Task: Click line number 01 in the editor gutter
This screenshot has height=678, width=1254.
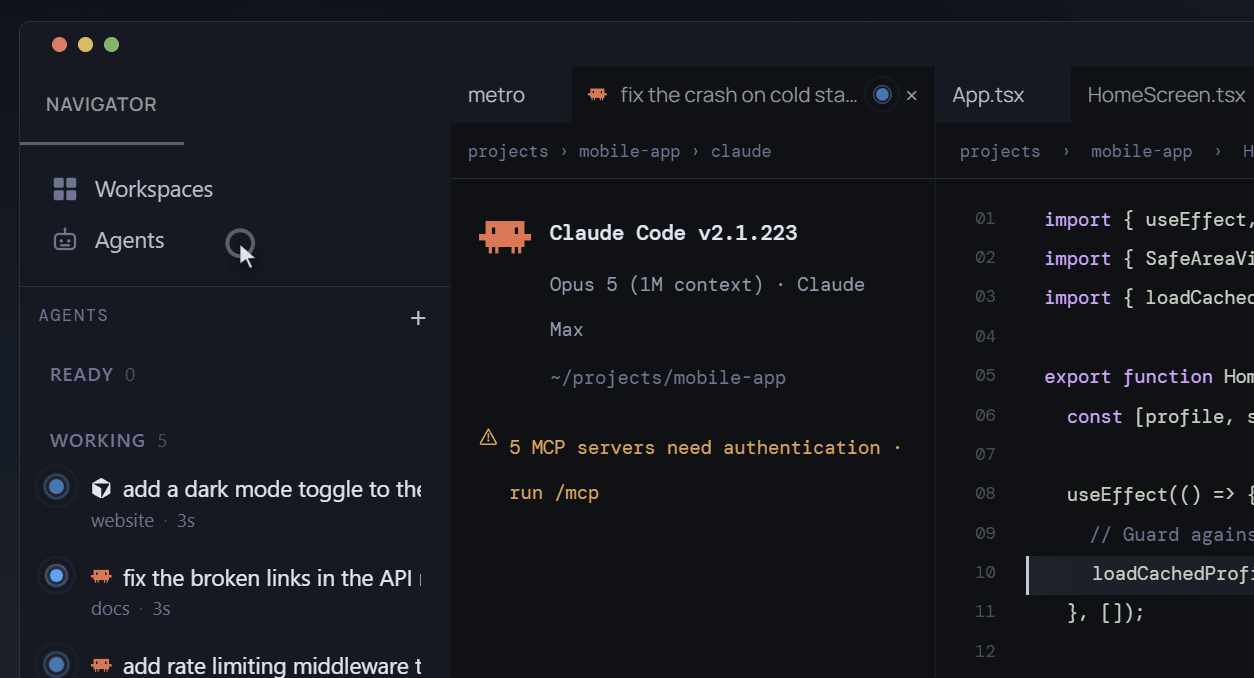Action: point(985,219)
